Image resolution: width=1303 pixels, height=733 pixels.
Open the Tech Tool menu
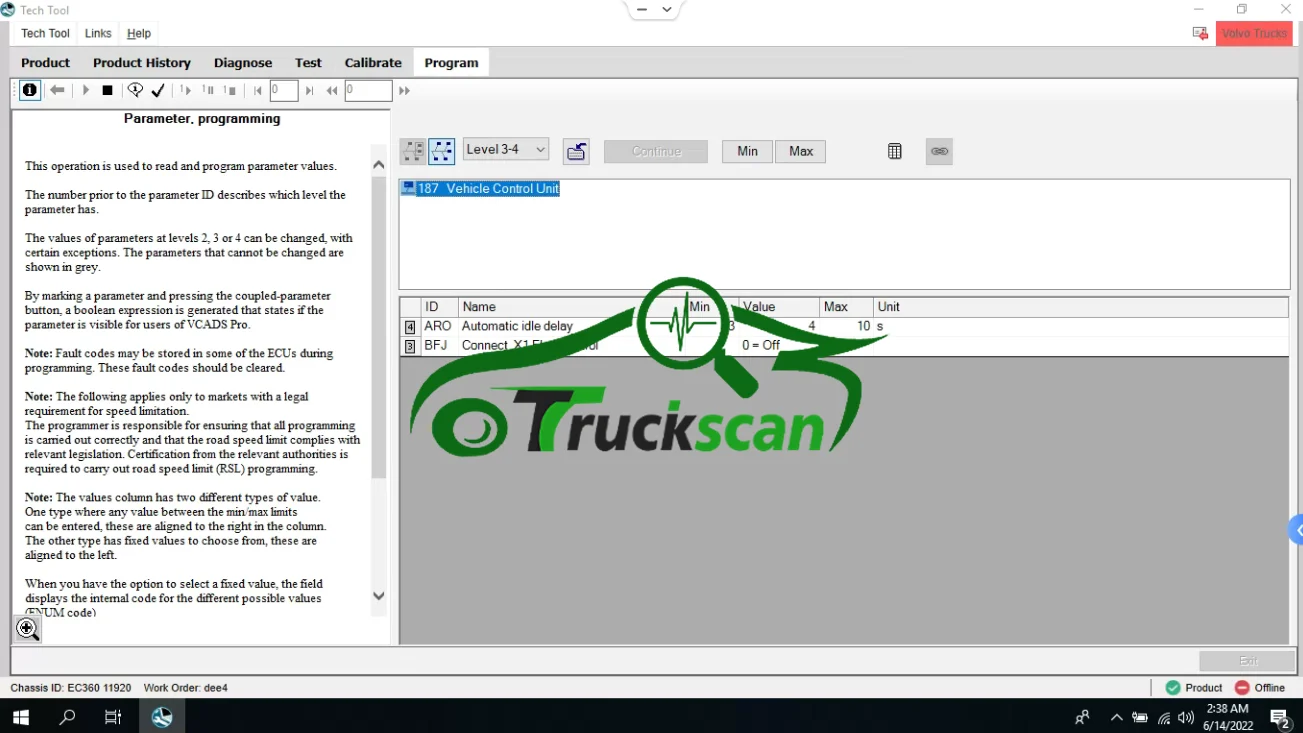pos(46,34)
